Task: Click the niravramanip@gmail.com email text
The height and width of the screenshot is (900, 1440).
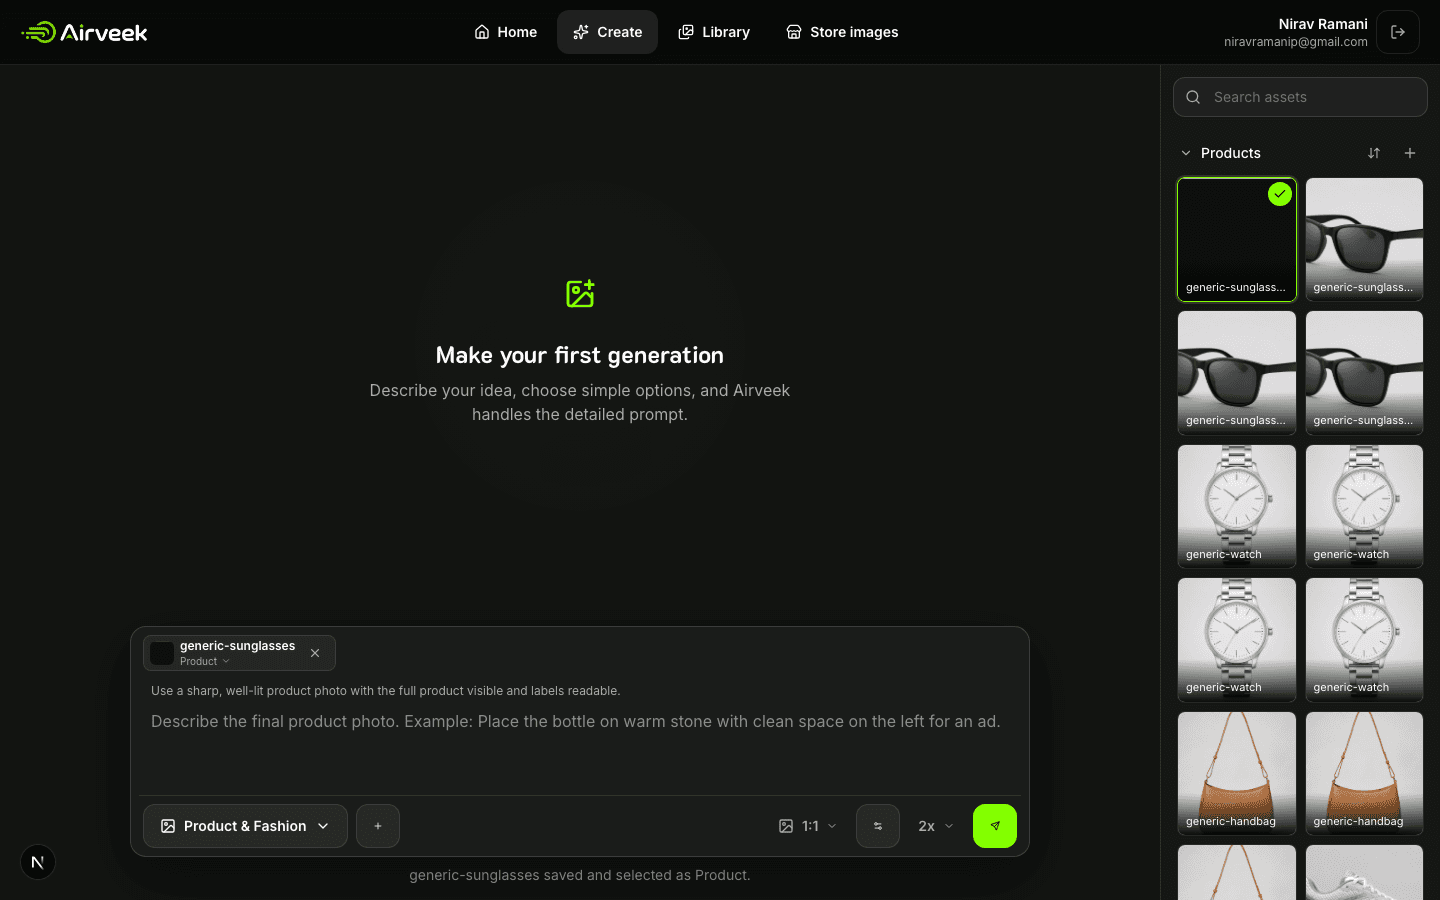Action: pos(1296,42)
